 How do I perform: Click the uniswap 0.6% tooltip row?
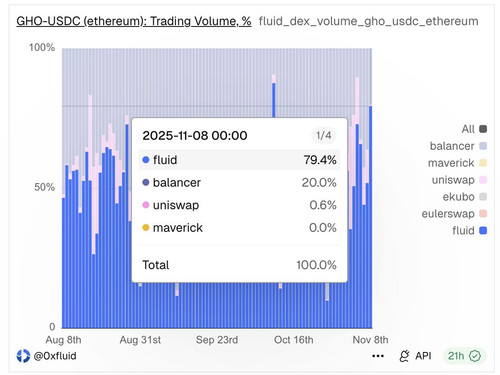(x=239, y=205)
